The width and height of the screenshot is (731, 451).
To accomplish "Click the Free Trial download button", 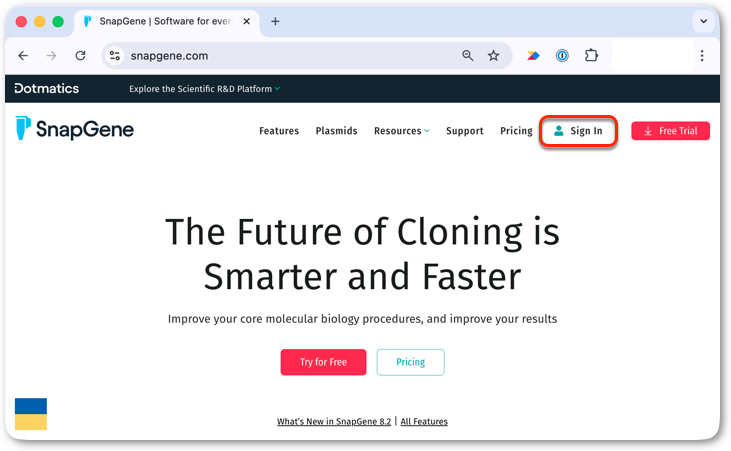I will (670, 131).
